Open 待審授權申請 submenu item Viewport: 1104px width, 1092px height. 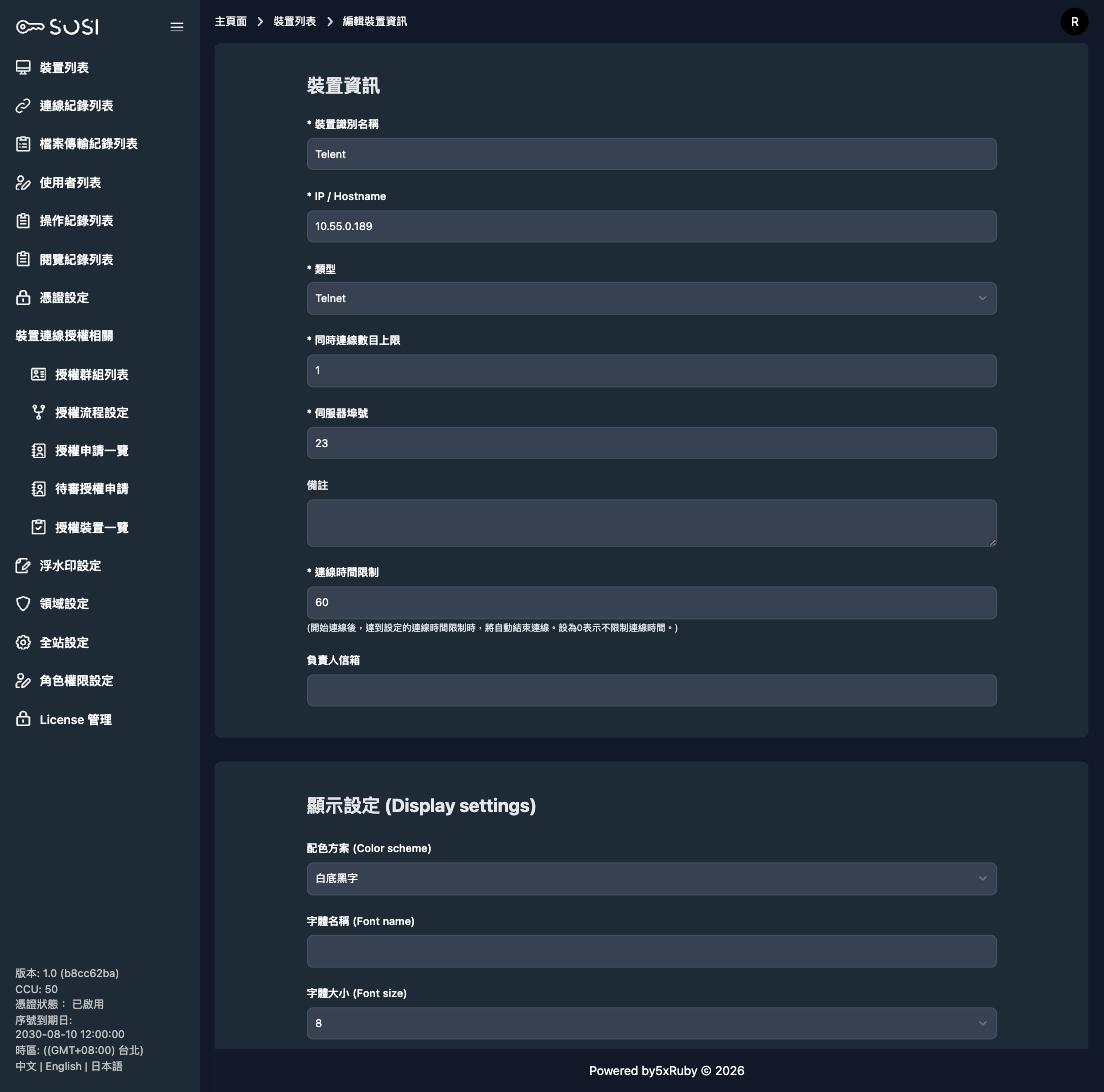pos(92,489)
